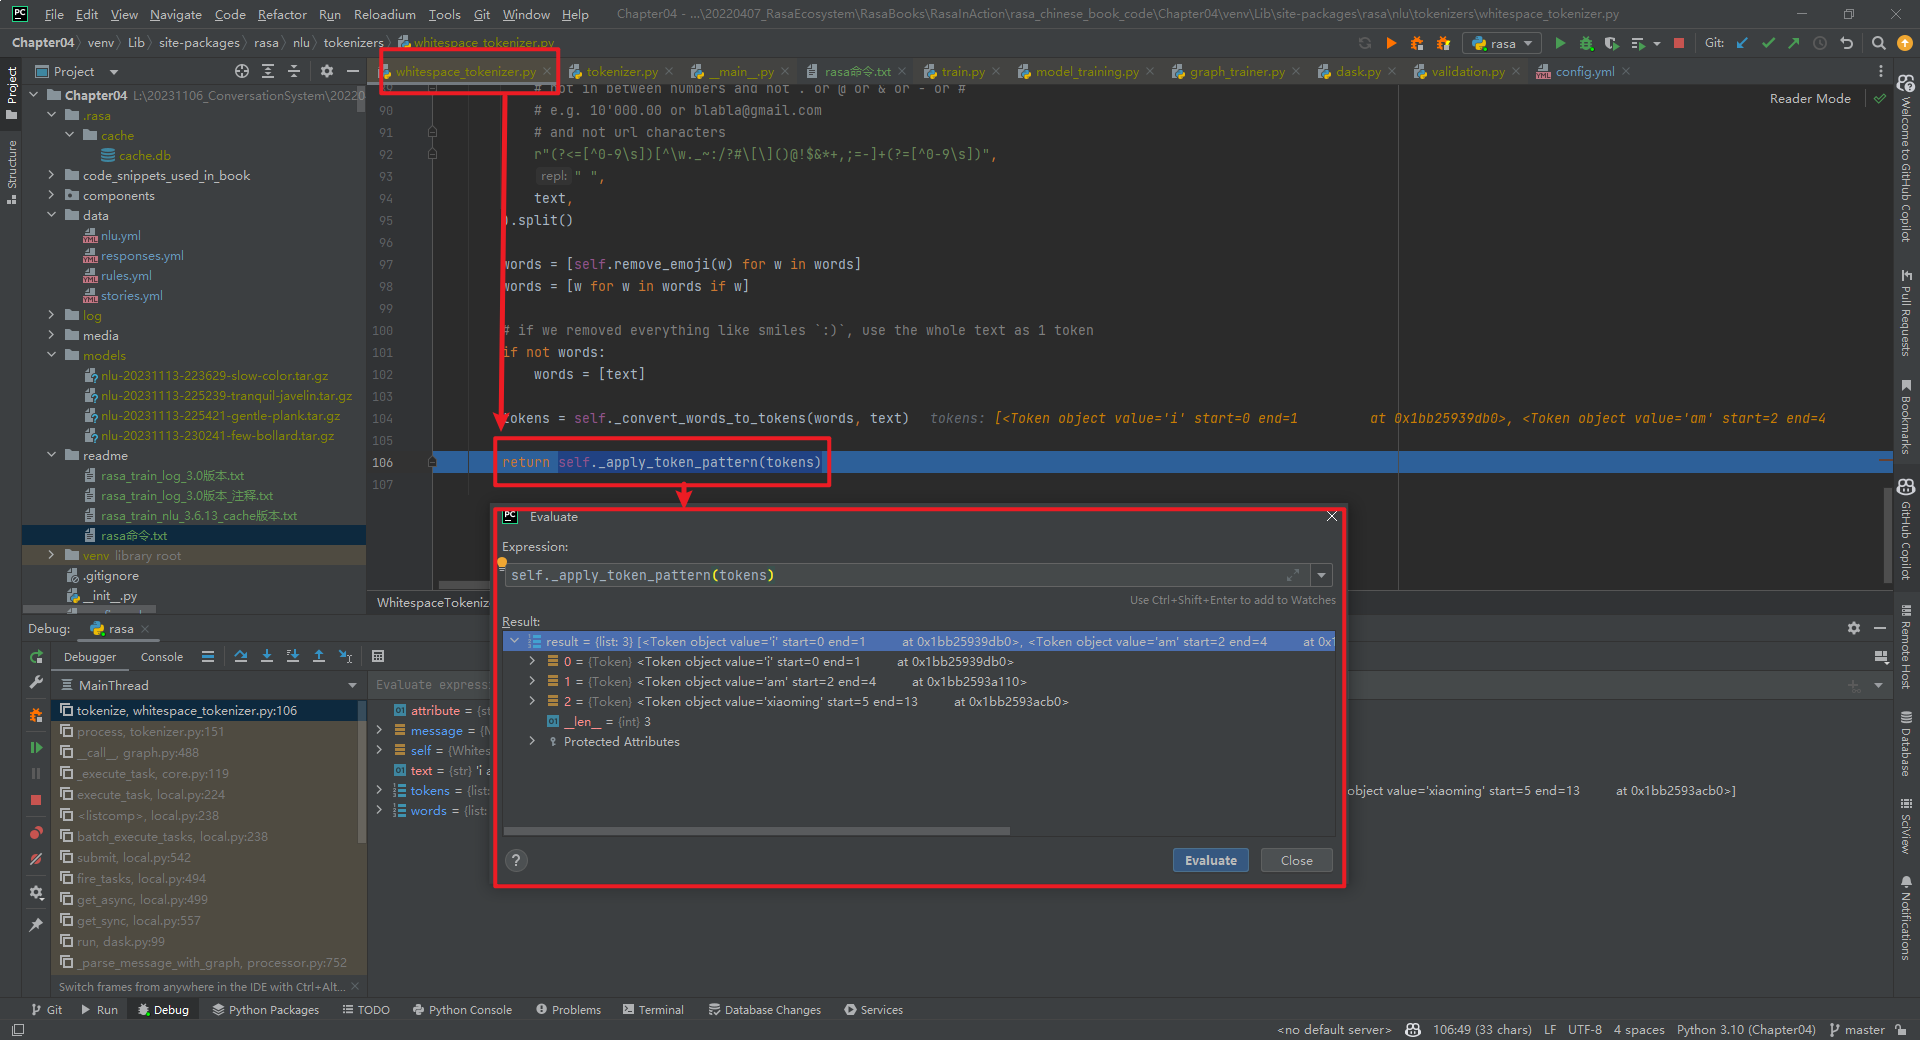Start debugging rasa with the green bug icon

pos(1586,43)
